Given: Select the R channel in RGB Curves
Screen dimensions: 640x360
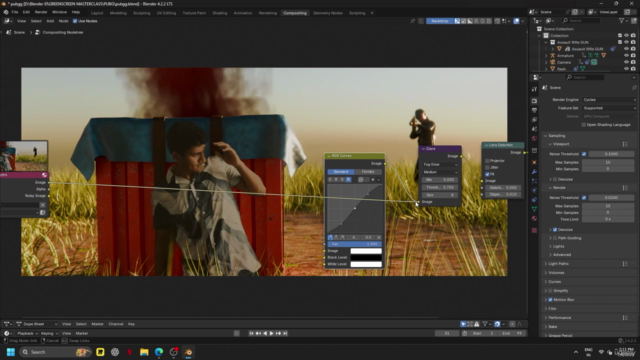Looking at the screenshot, I should 336,180.
